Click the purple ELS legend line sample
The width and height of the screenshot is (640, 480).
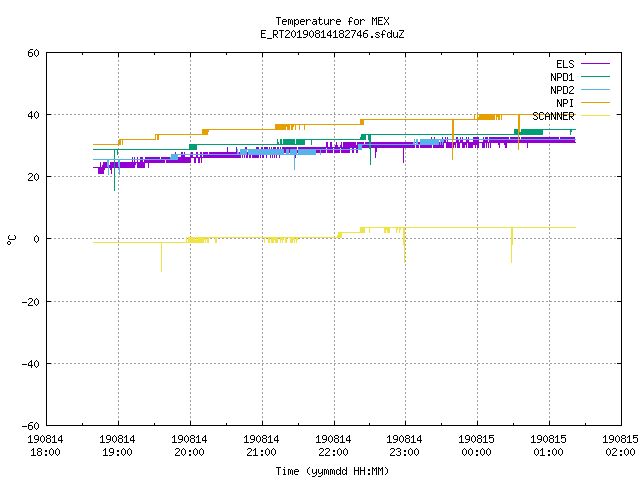(x=595, y=64)
